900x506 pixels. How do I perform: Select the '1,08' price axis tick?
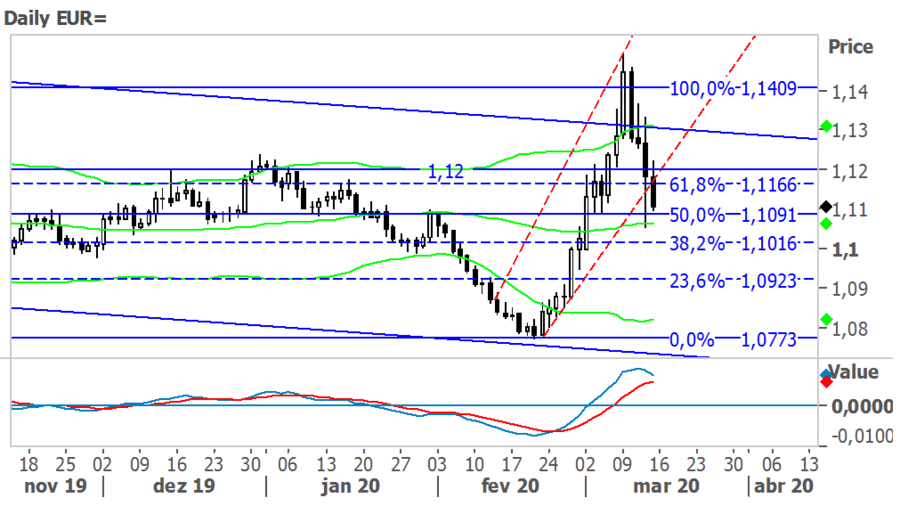tap(851, 329)
